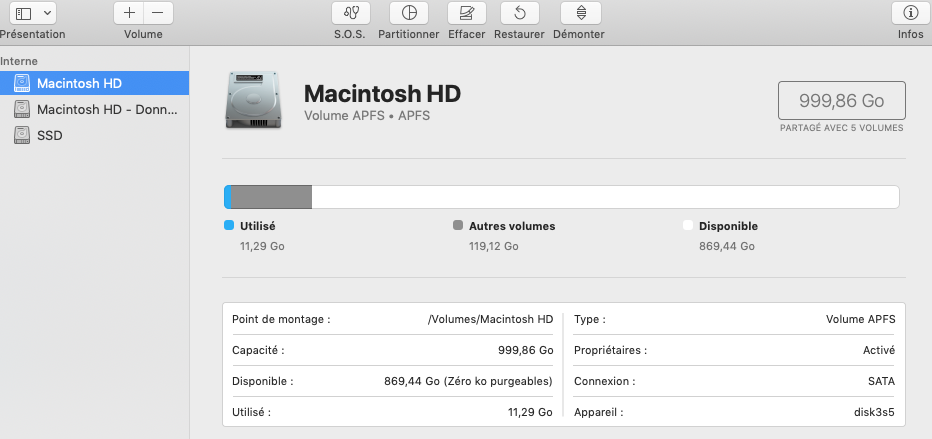Screen dimensions: 932x439
Task: Click the Point de montage label
Action: [281, 320]
